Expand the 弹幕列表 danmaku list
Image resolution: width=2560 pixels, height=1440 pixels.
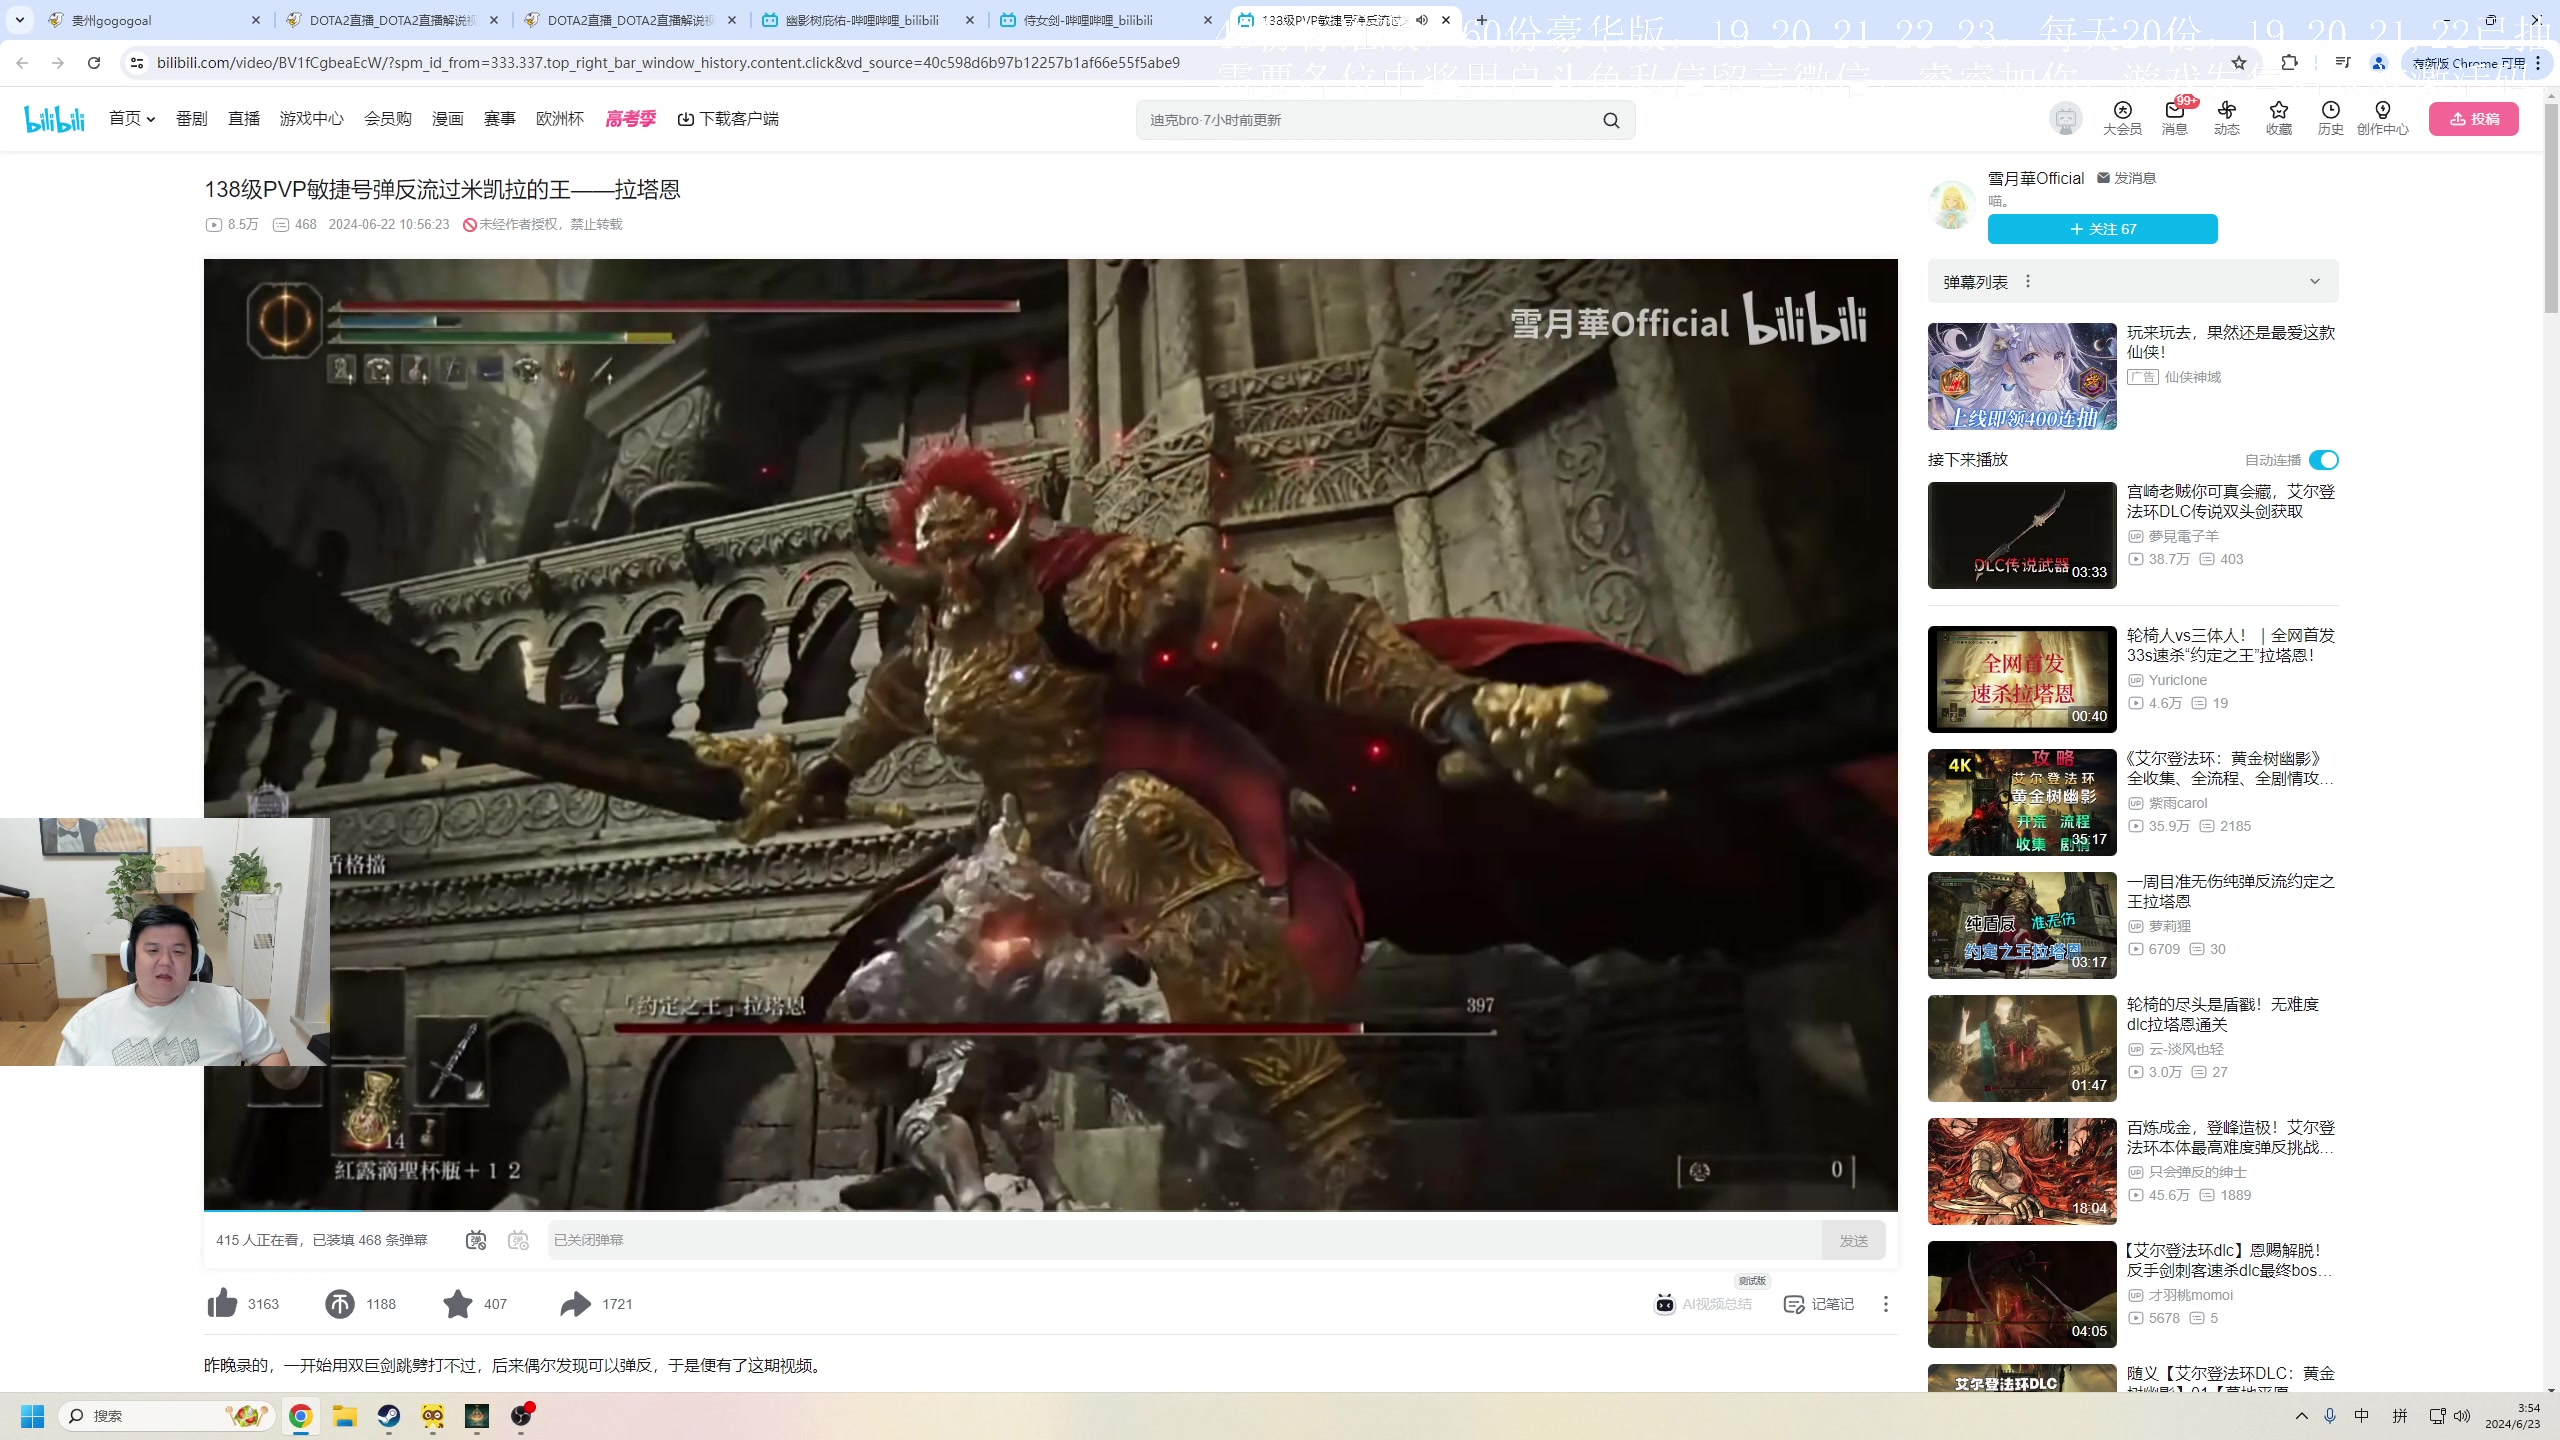pos(2314,281)
